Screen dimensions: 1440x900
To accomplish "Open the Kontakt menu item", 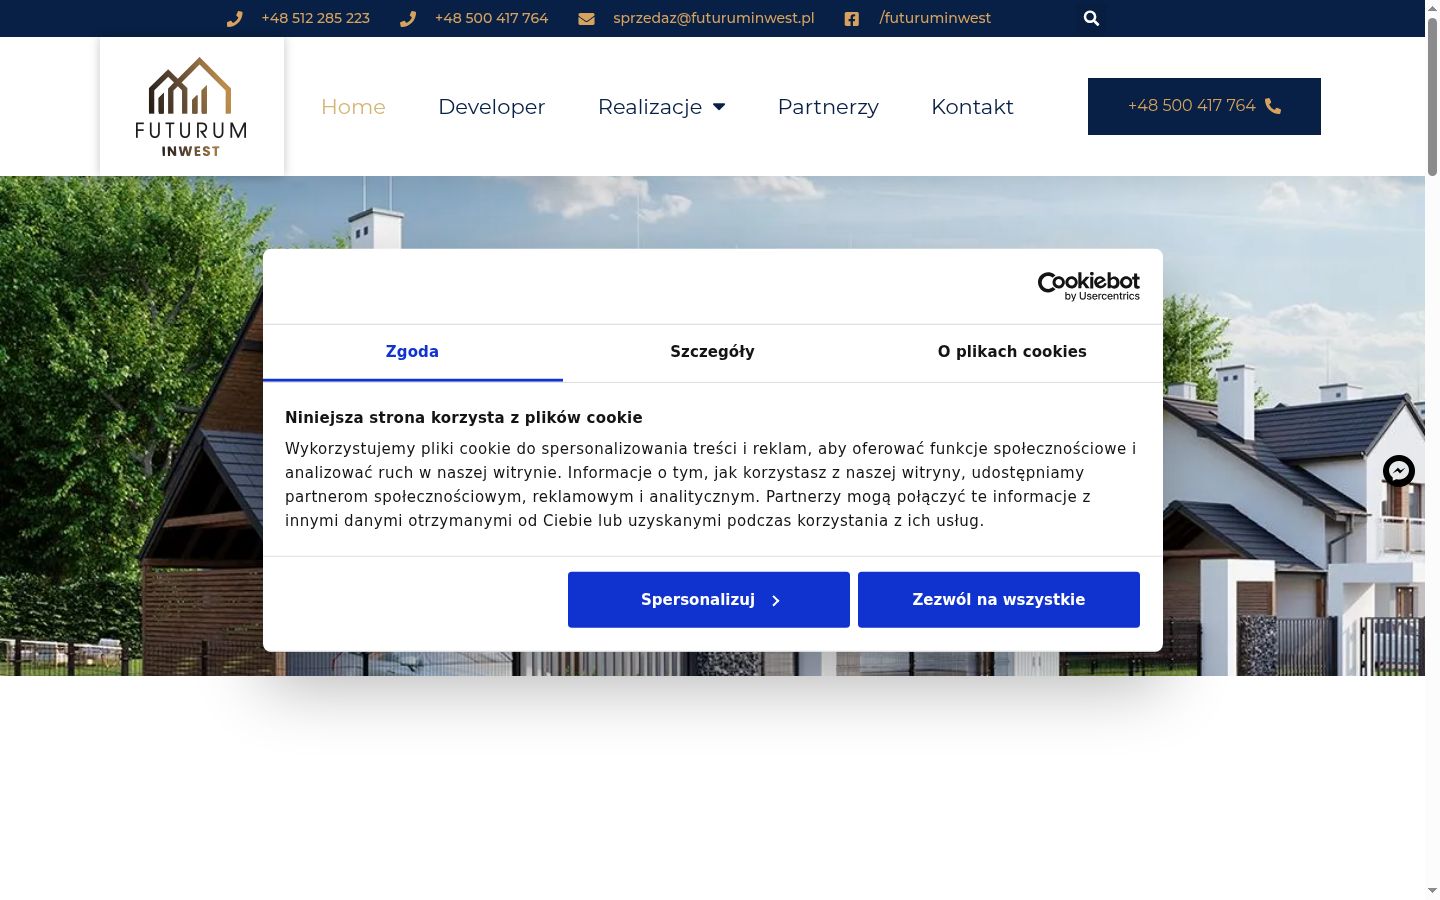I will pyautogui.click(x=972, y=106).
